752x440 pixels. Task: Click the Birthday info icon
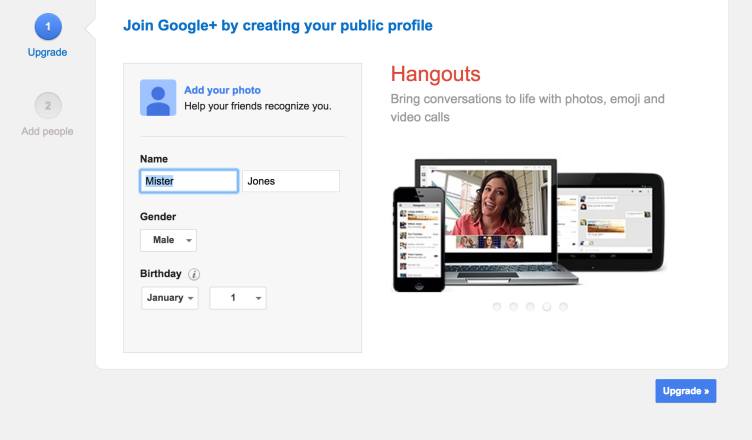pos(195,275)
